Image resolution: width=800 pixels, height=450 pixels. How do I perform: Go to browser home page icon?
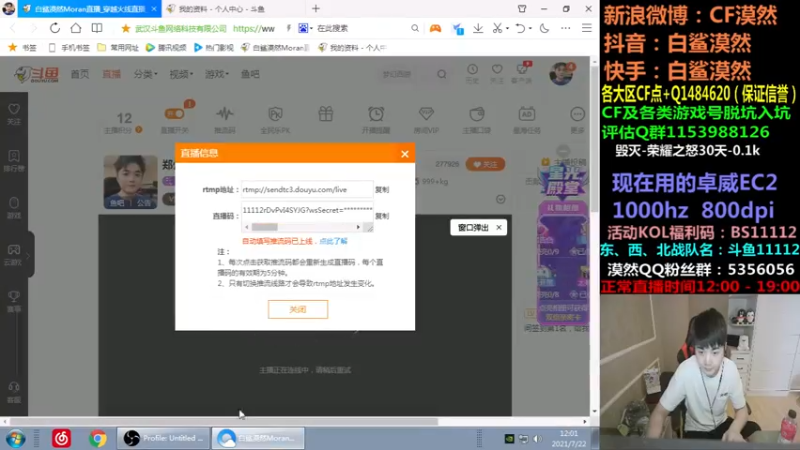[x=76, y=28]
